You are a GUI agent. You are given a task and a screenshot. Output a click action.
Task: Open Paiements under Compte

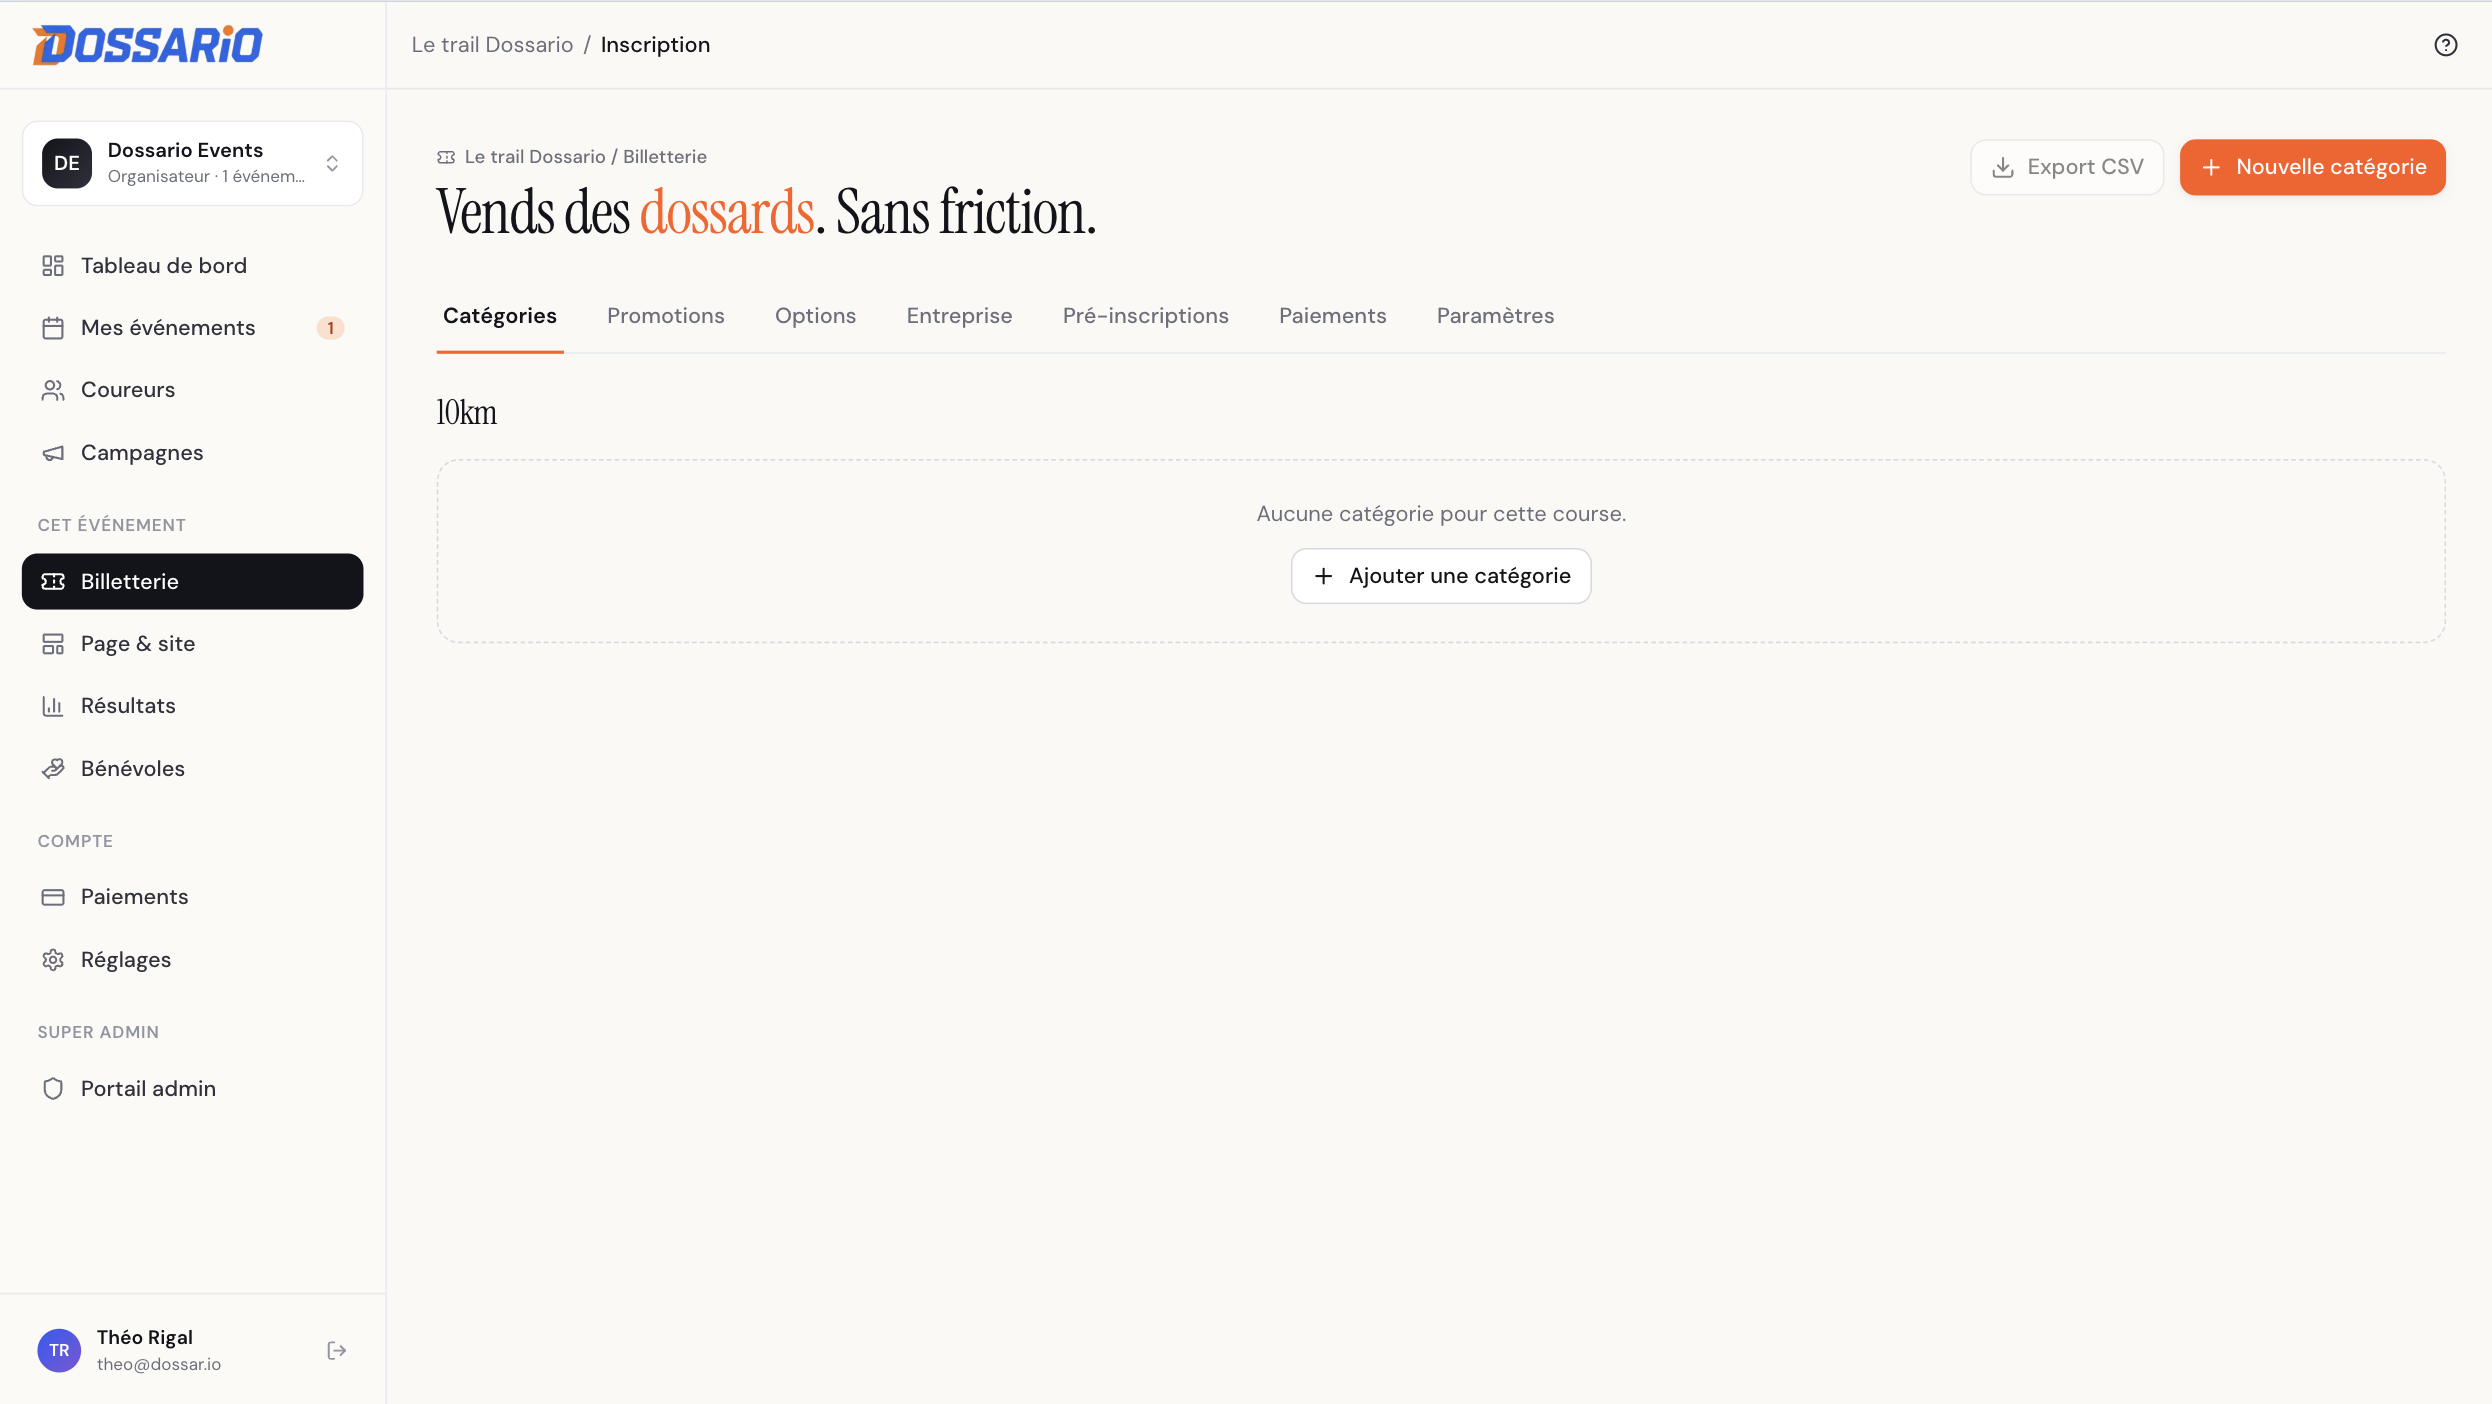click(192, 897)
